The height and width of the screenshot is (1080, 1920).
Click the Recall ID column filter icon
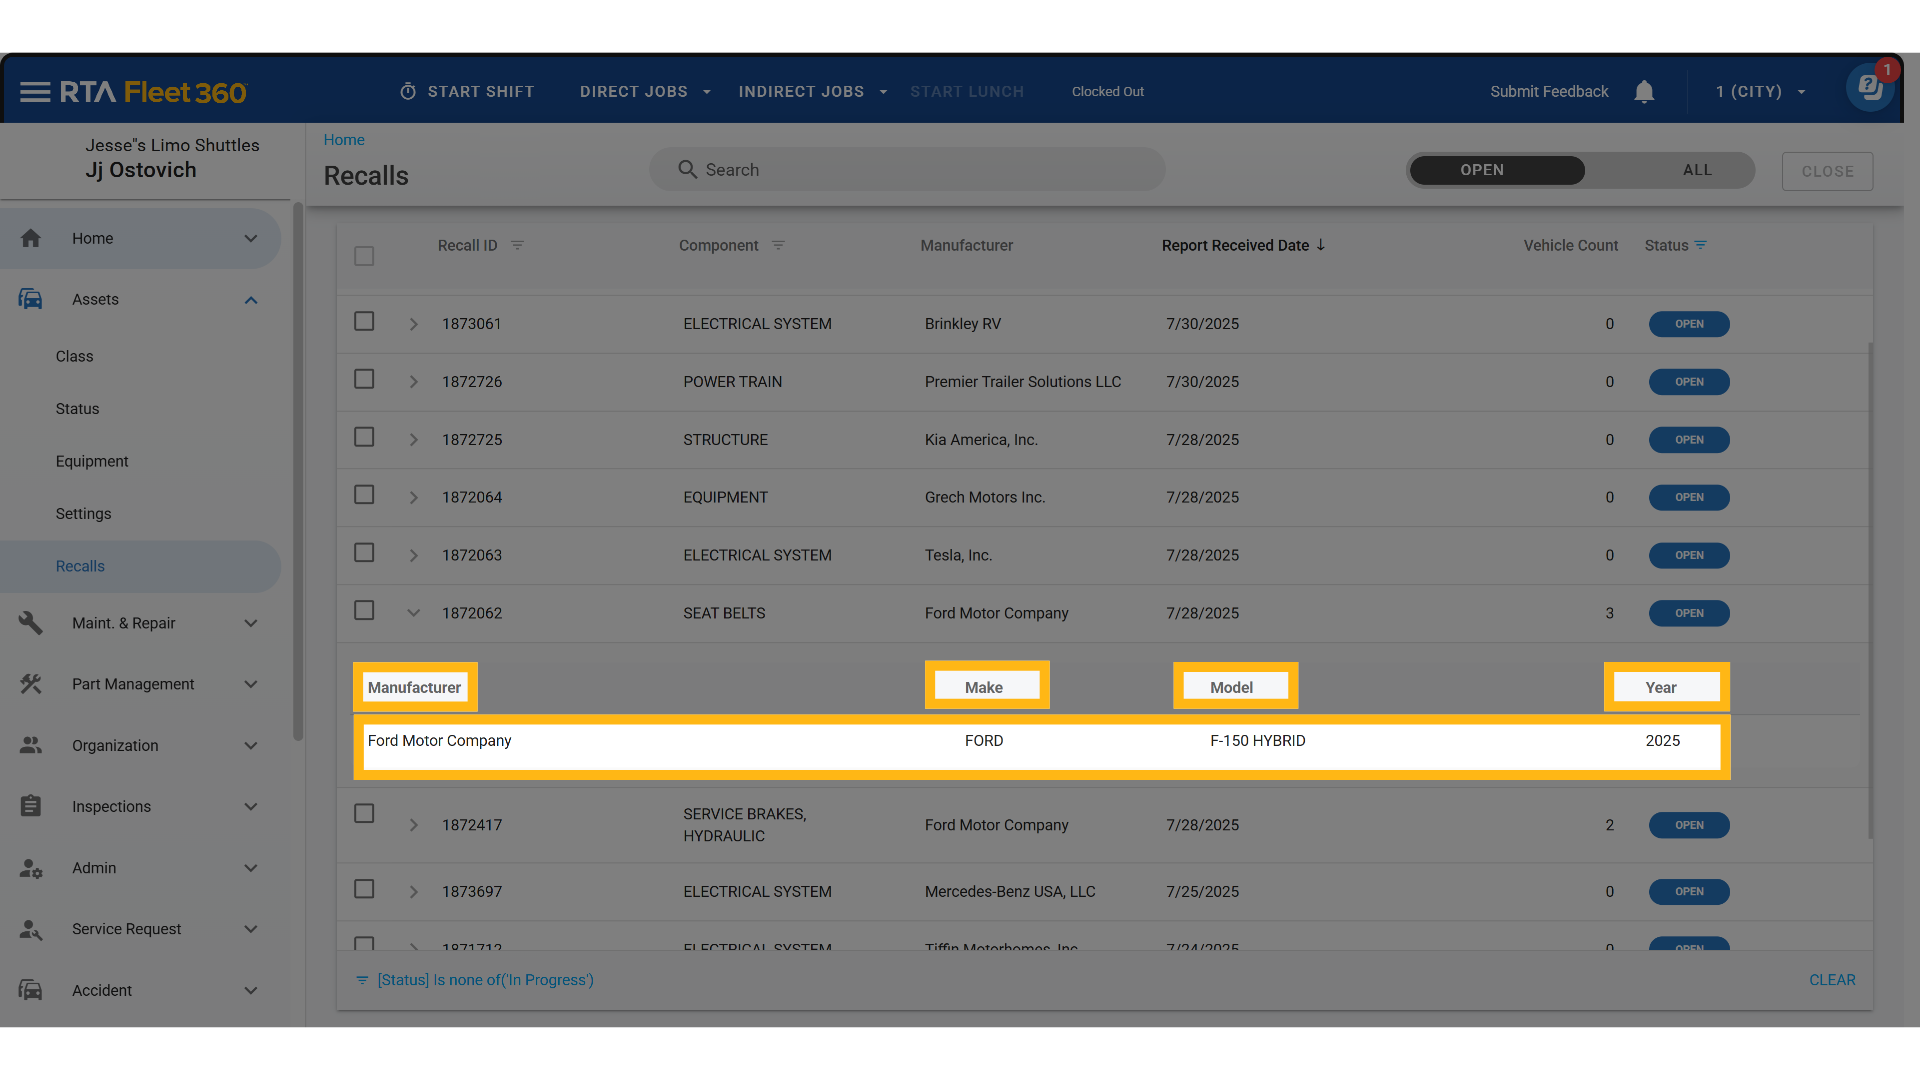(517, 245)
